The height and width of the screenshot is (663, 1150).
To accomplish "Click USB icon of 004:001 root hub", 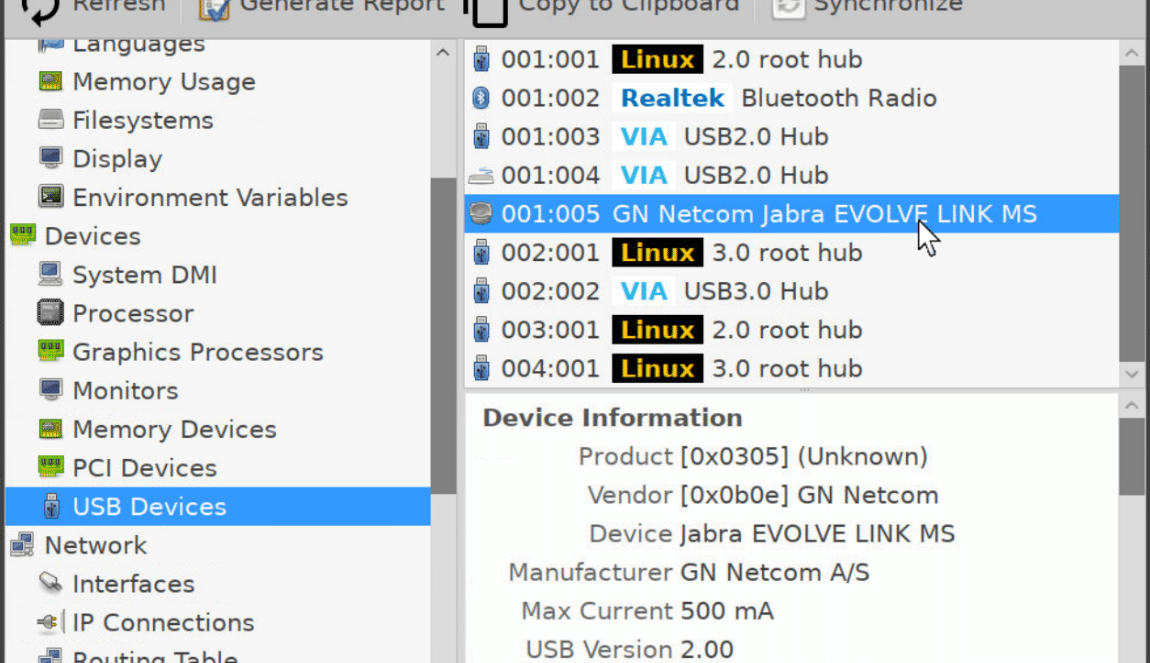I will 481,368.
